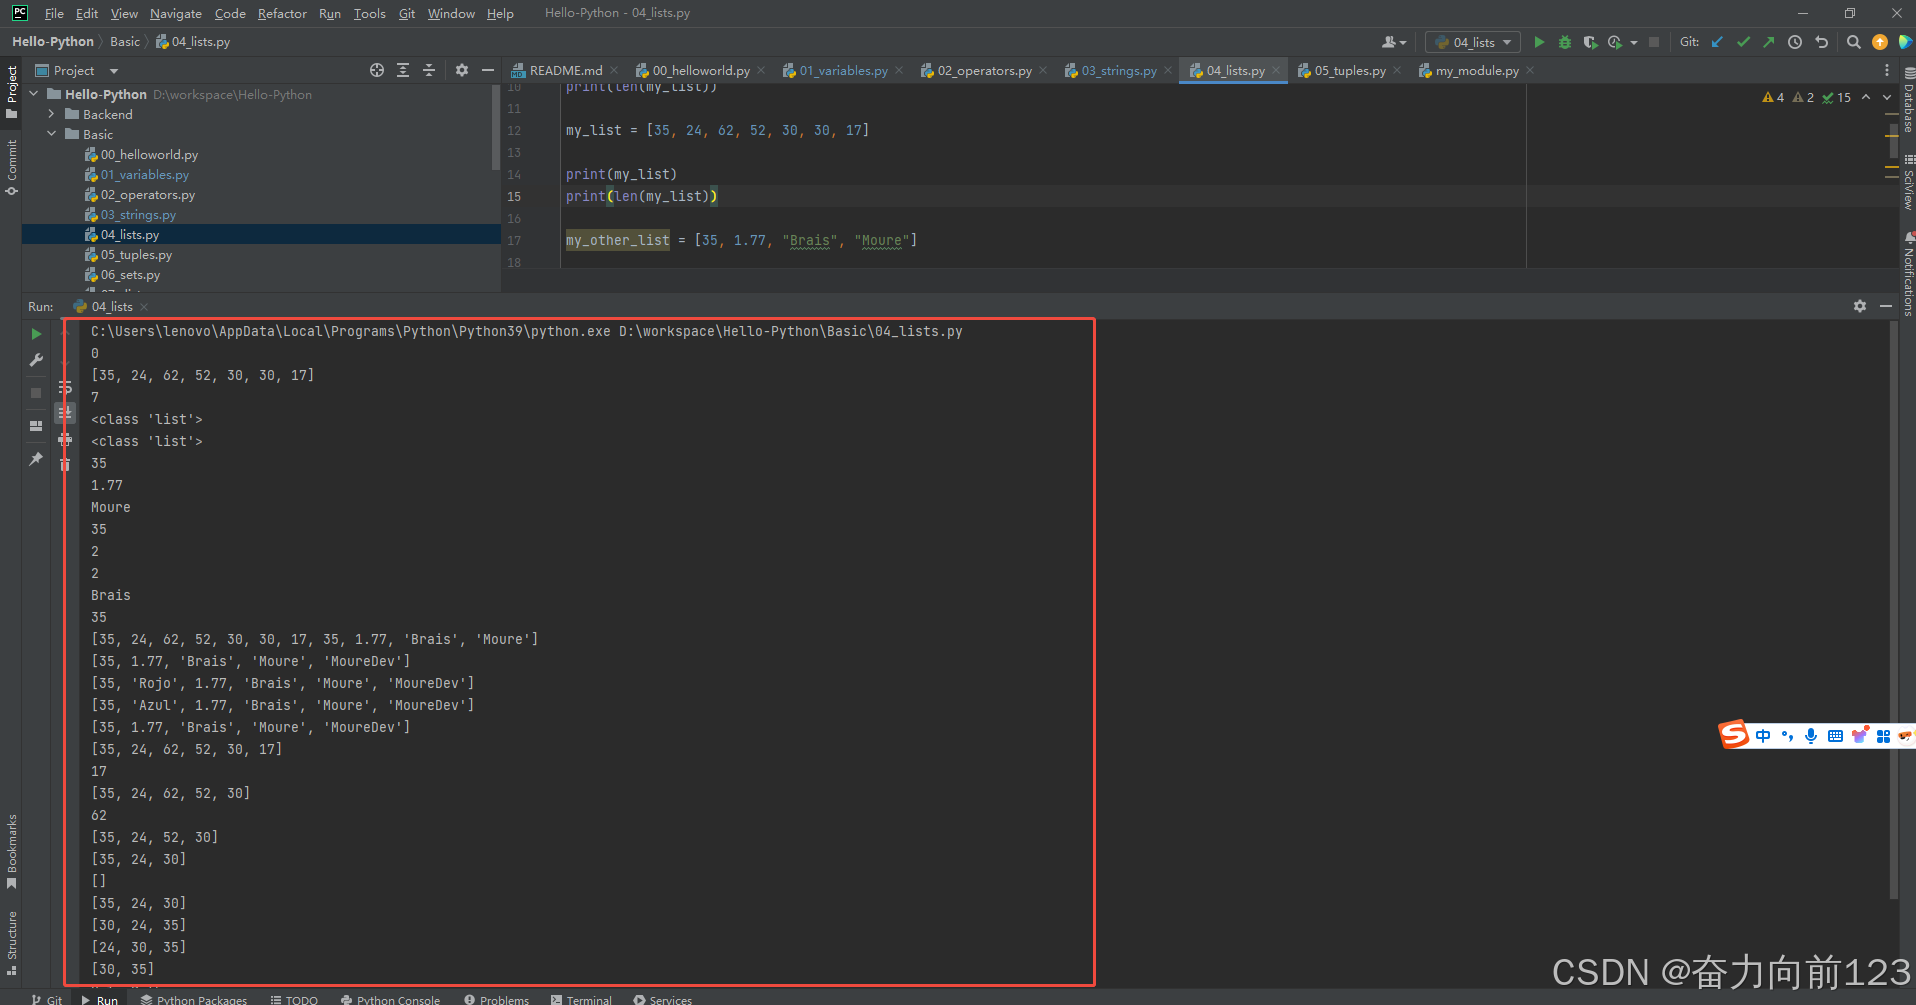Close the my_module.py tab
This screenshot has width=1916, height=1005.
click(1530, 70)
